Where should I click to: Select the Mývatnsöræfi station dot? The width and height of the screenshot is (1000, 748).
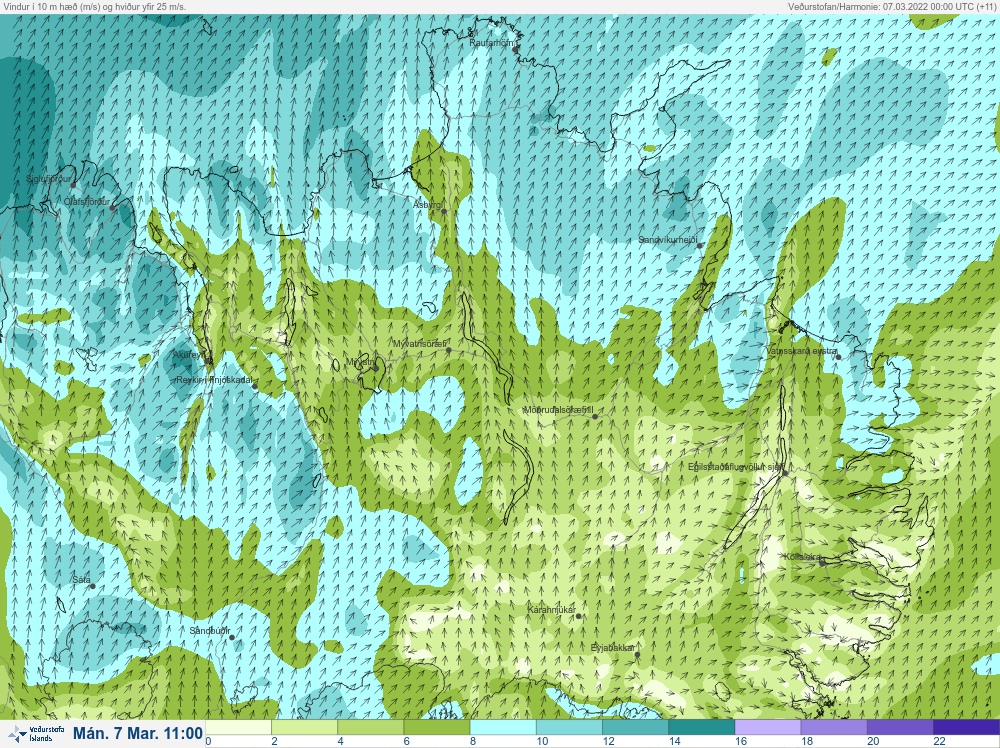point(448,350)
